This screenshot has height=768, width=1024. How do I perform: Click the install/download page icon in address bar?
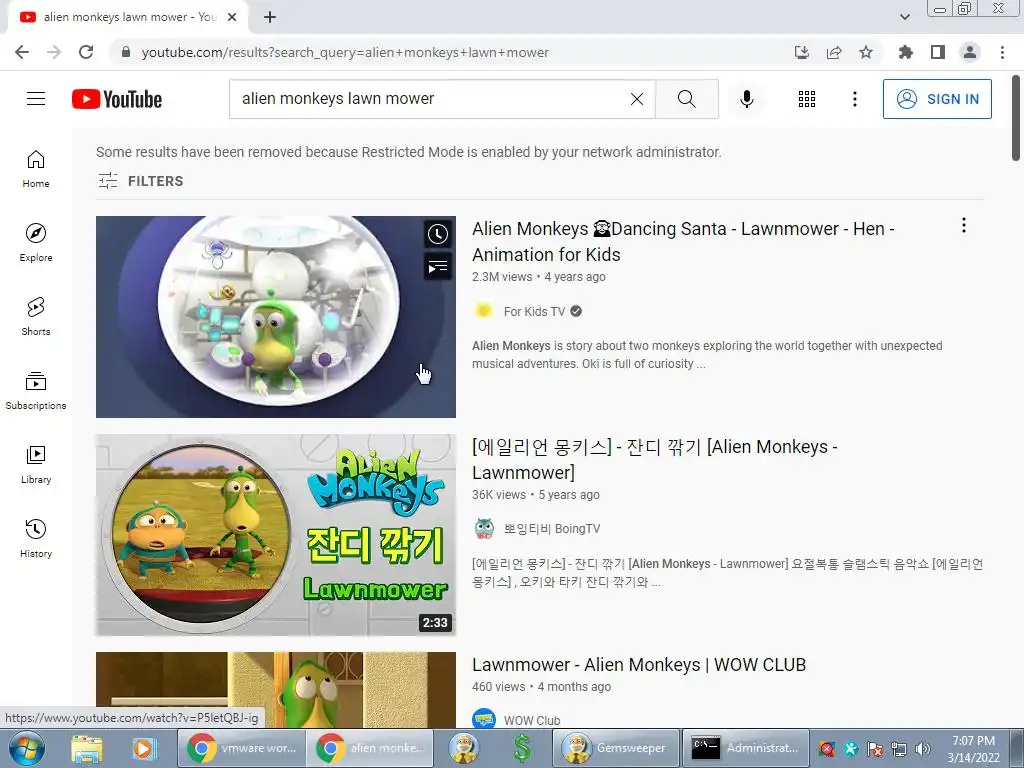pos(802,52)
